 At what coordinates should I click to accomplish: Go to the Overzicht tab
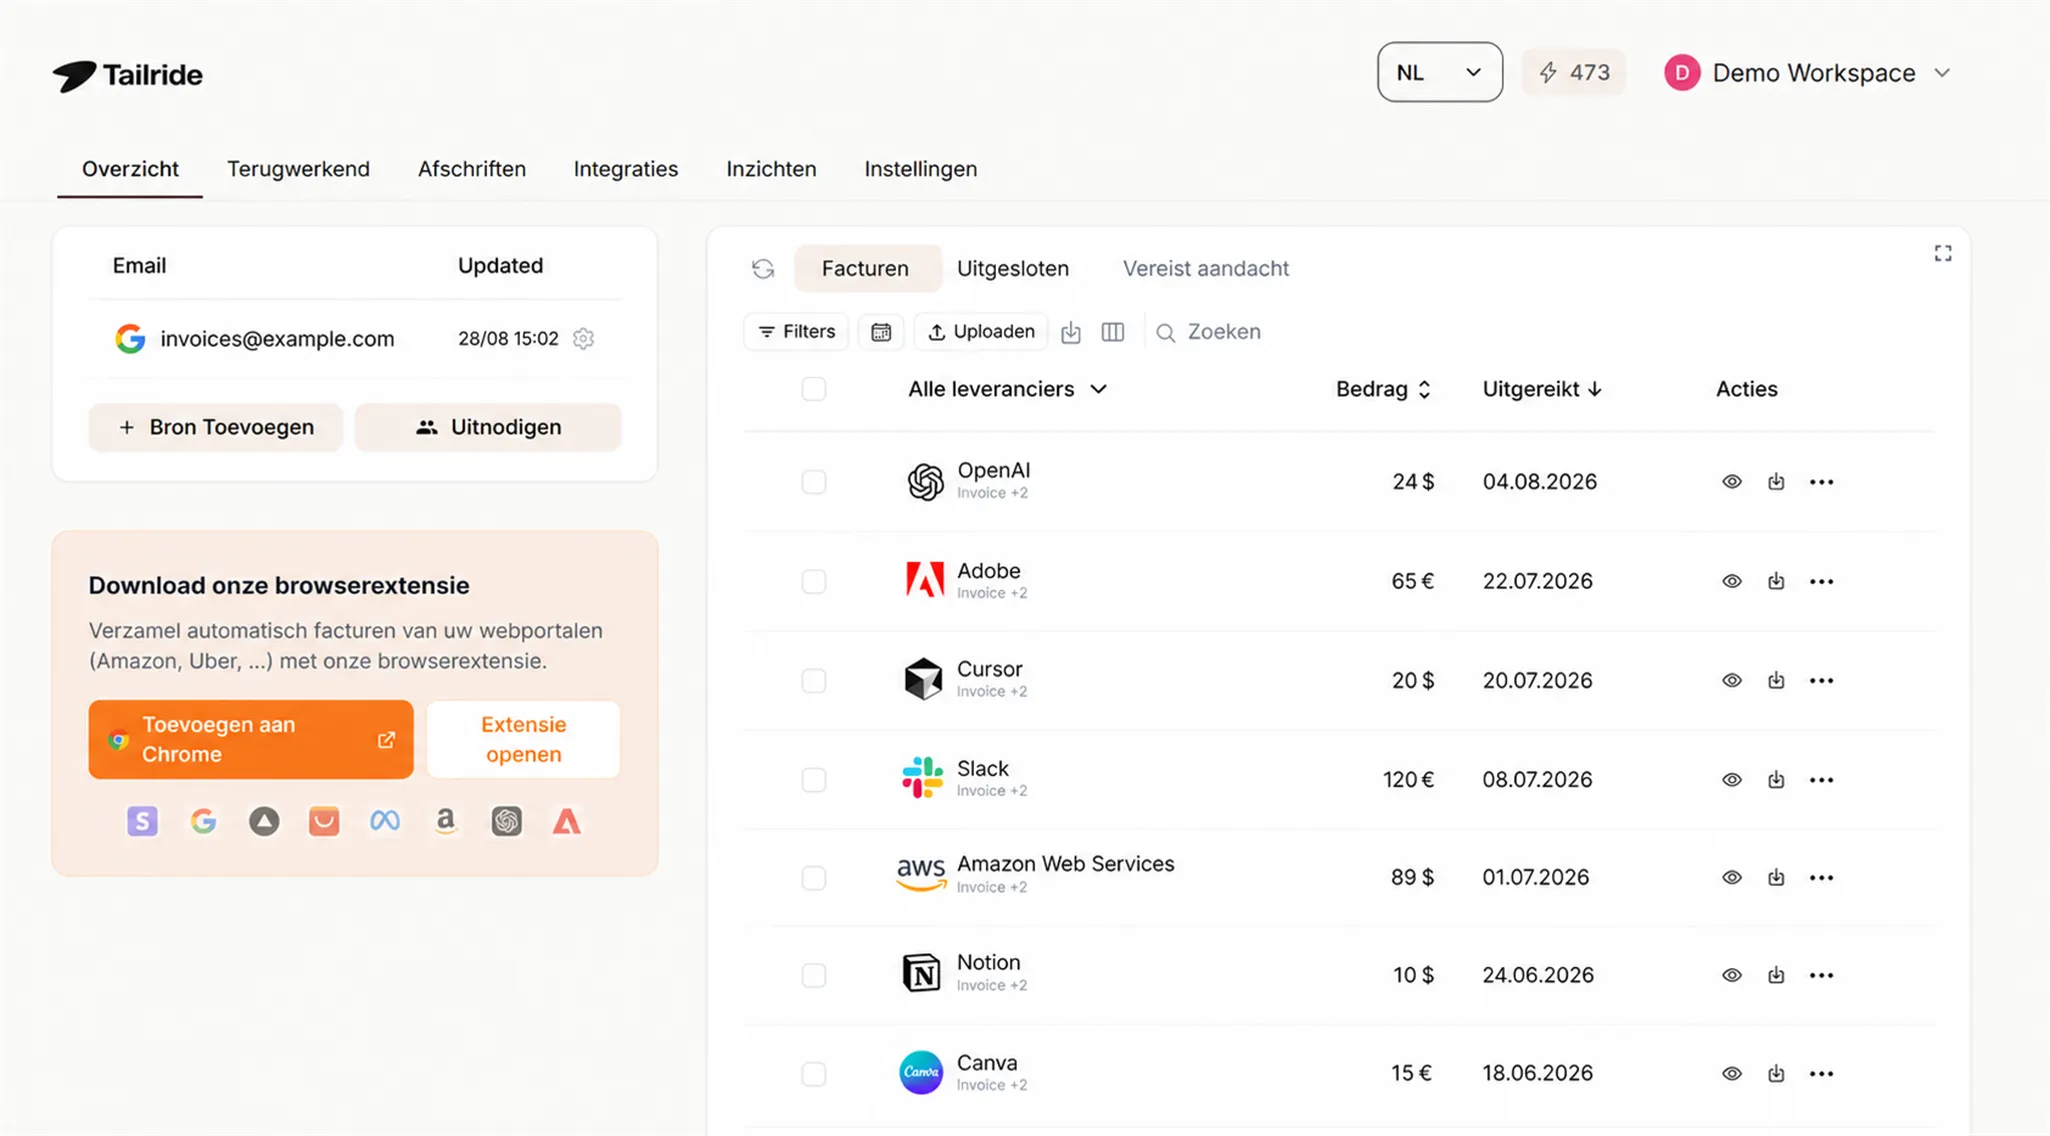pos(130,169)
